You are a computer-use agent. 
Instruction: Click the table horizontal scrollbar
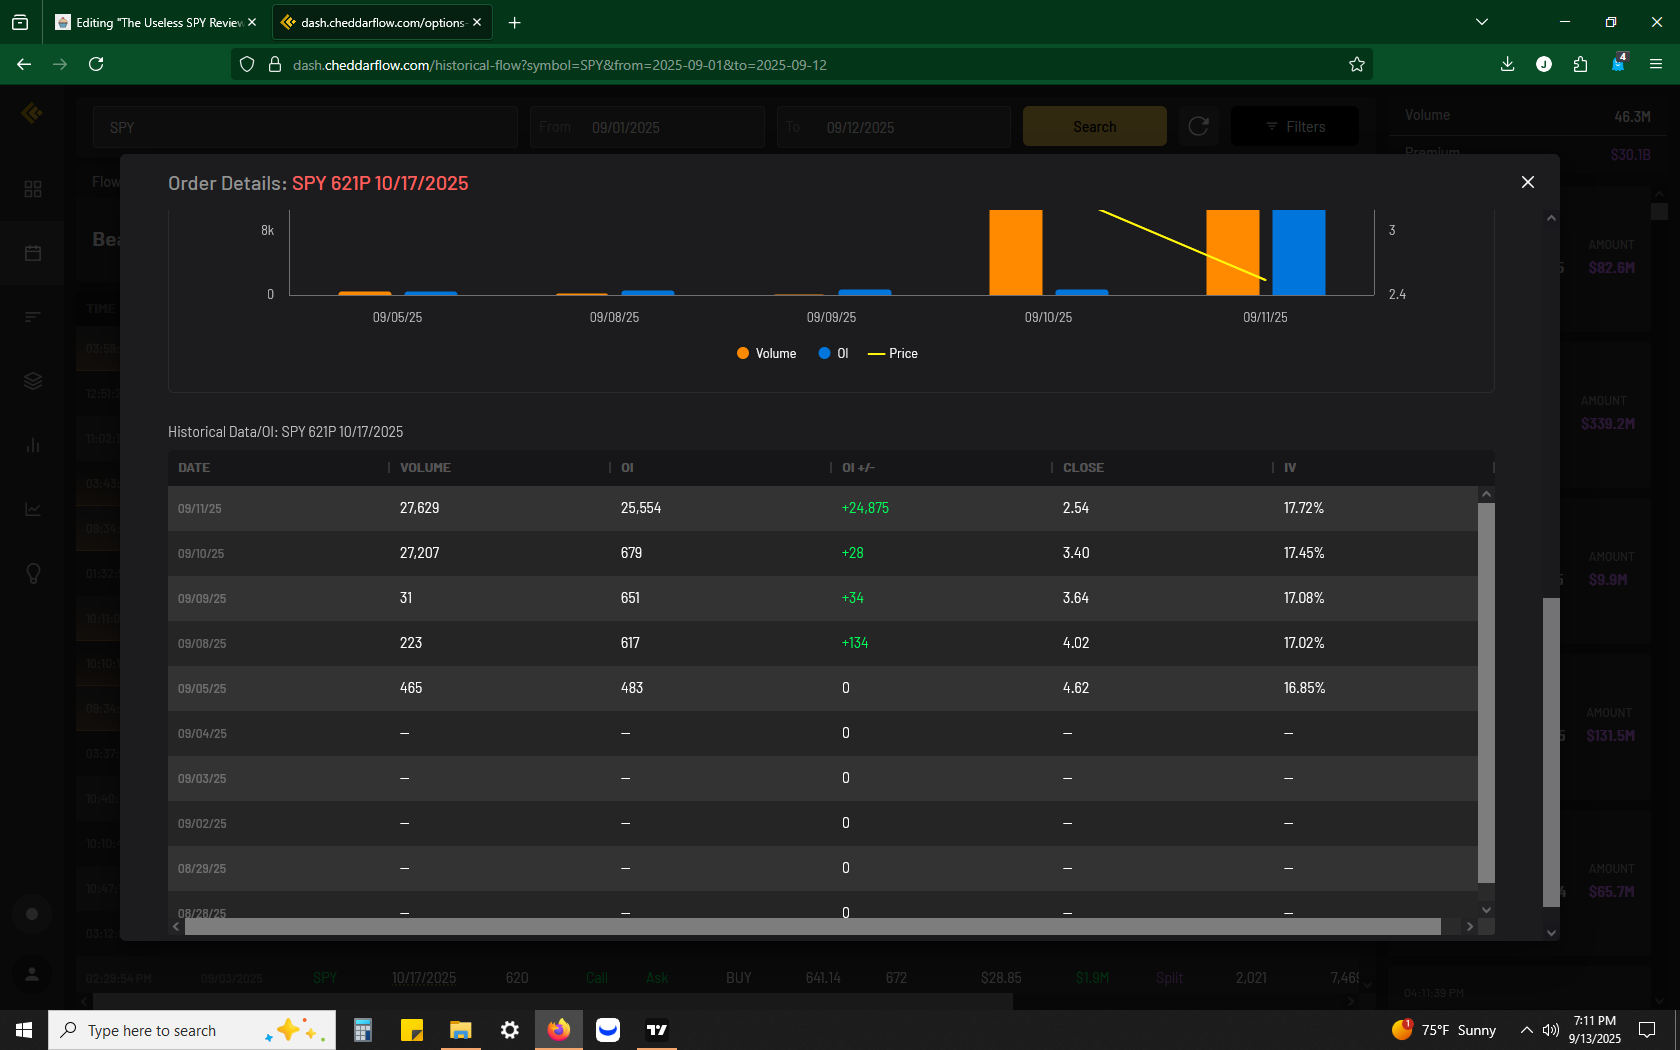tap(812, 927)
